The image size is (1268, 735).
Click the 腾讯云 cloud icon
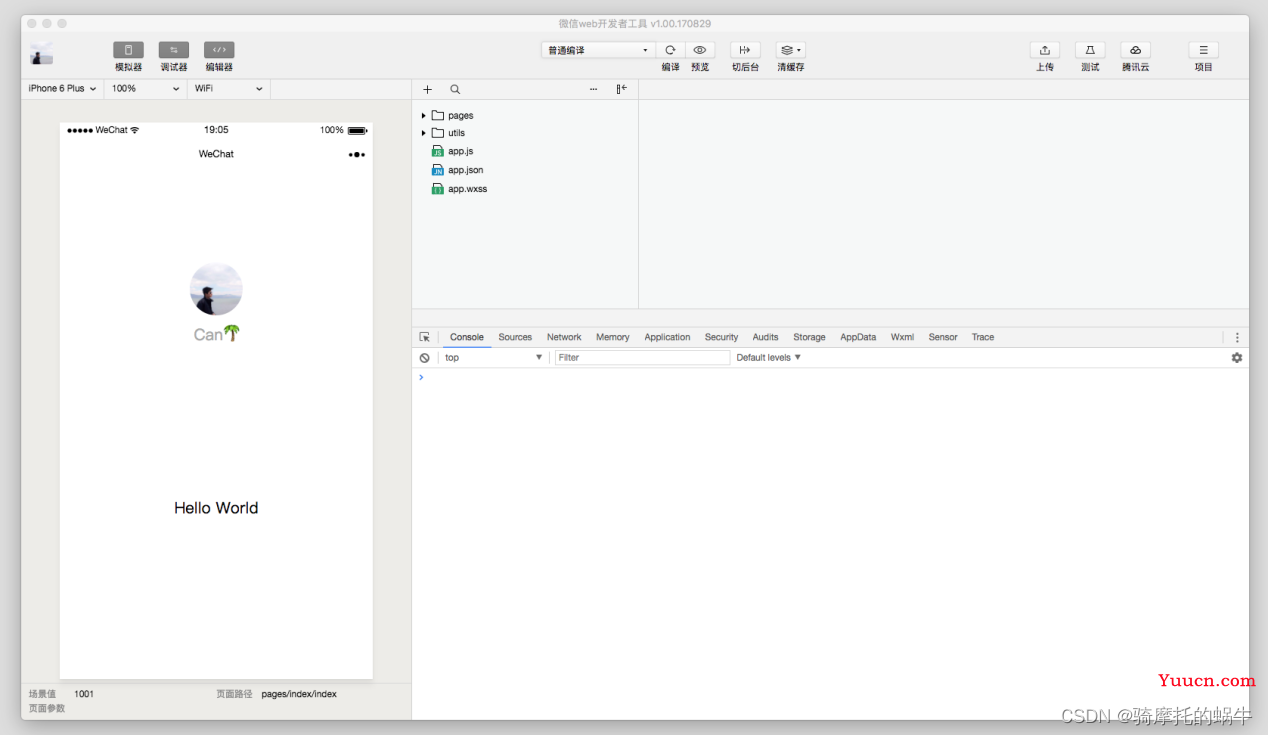tap(1135, 50)
